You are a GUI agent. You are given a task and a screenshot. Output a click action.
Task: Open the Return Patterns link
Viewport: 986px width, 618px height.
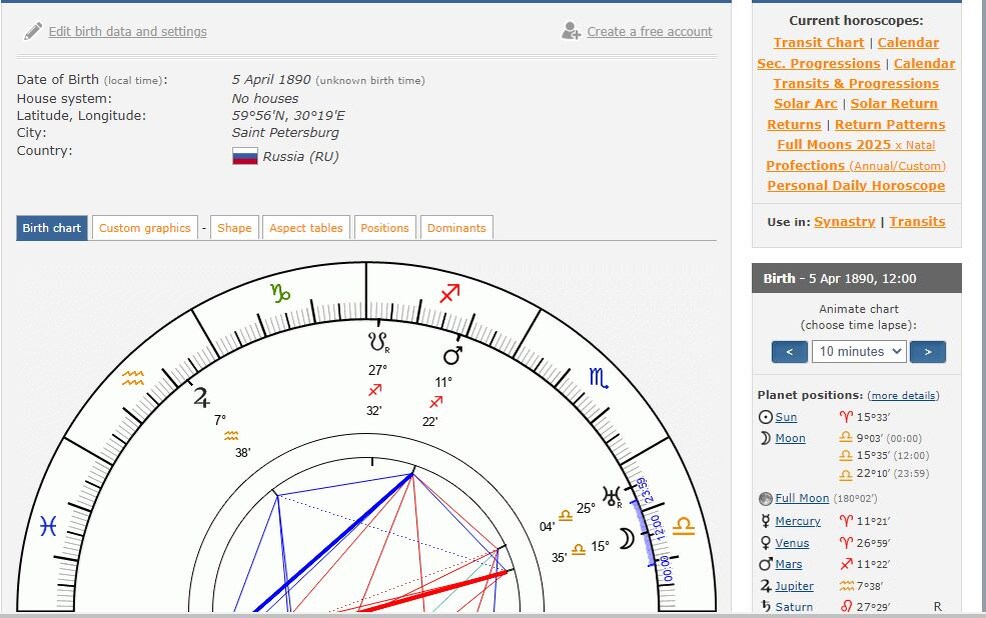tap(890, 124)
